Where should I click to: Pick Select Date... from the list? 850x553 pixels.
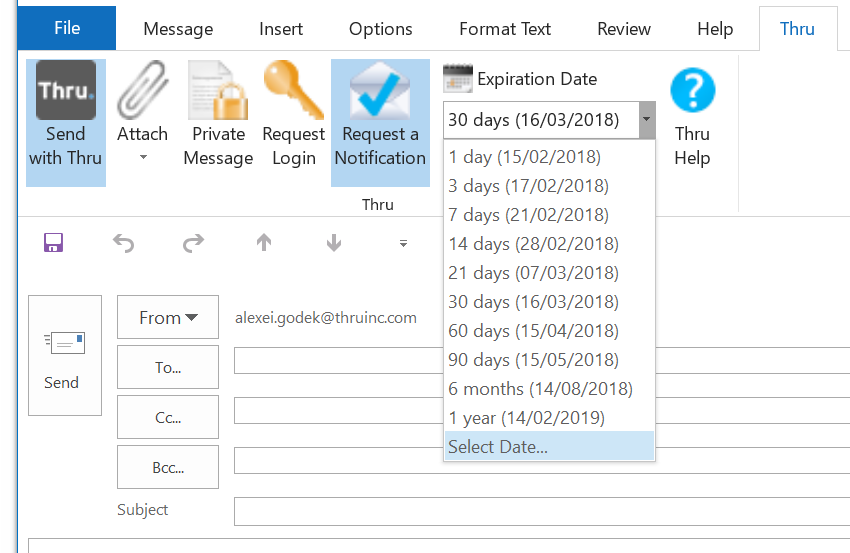(498, 447)
